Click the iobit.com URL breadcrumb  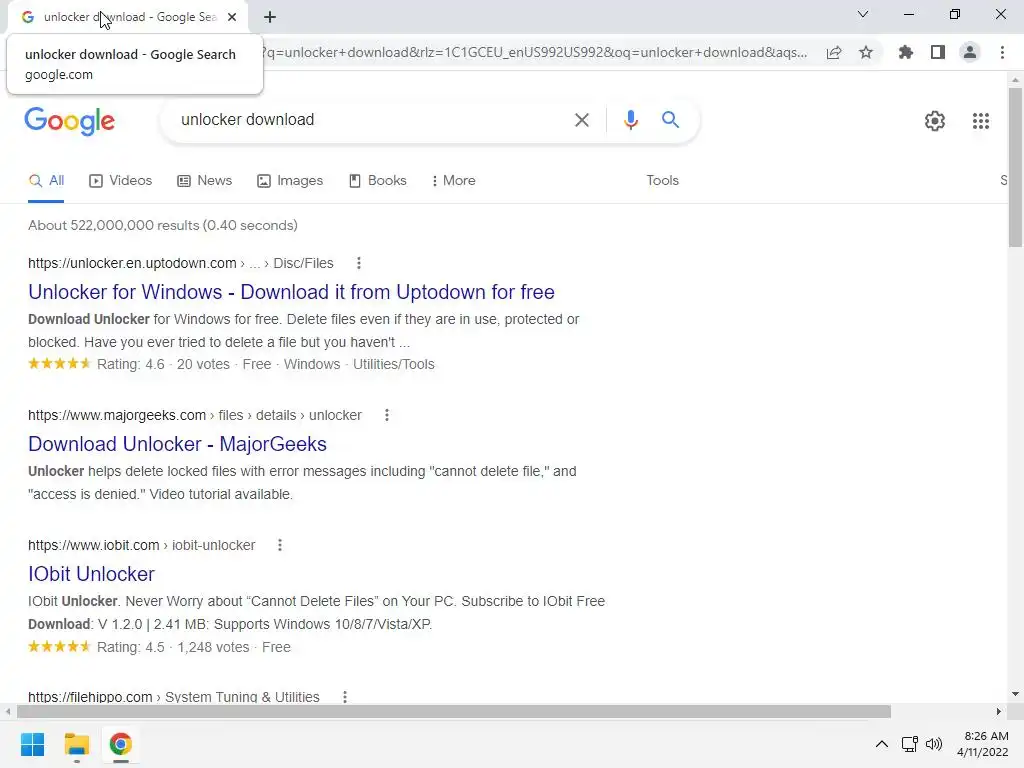[141, 545]
